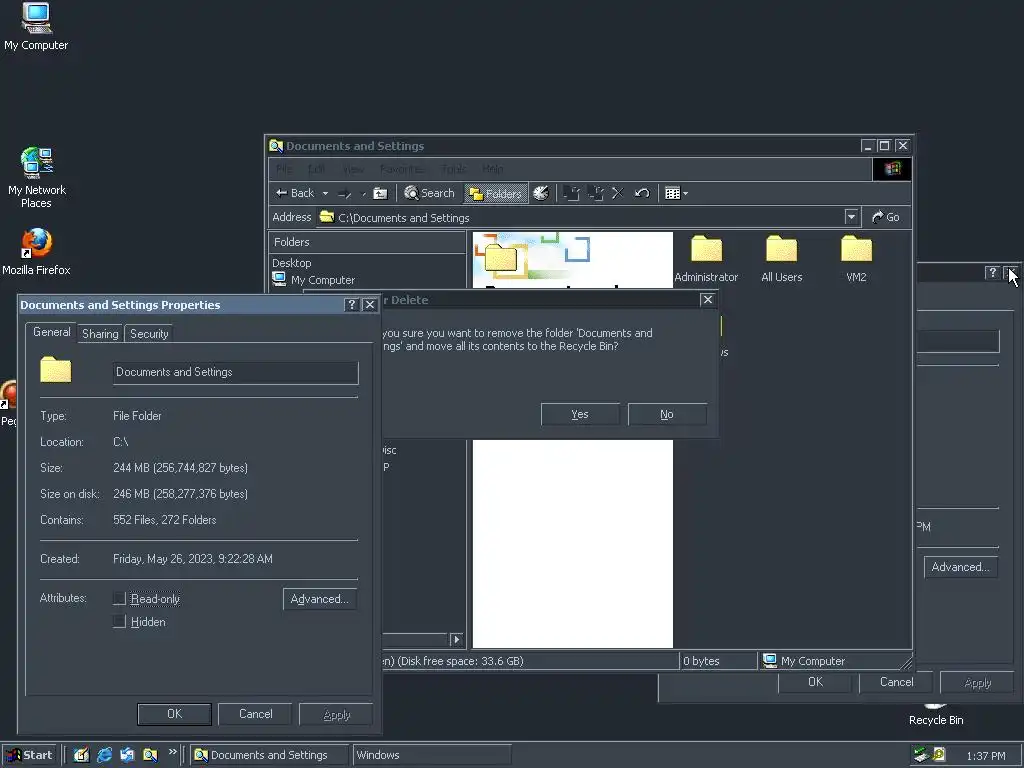The image size is (1024, 768).
Task: Click the Go arrow beside address bar
Action: pyautogui.click(x=886, y=217)
